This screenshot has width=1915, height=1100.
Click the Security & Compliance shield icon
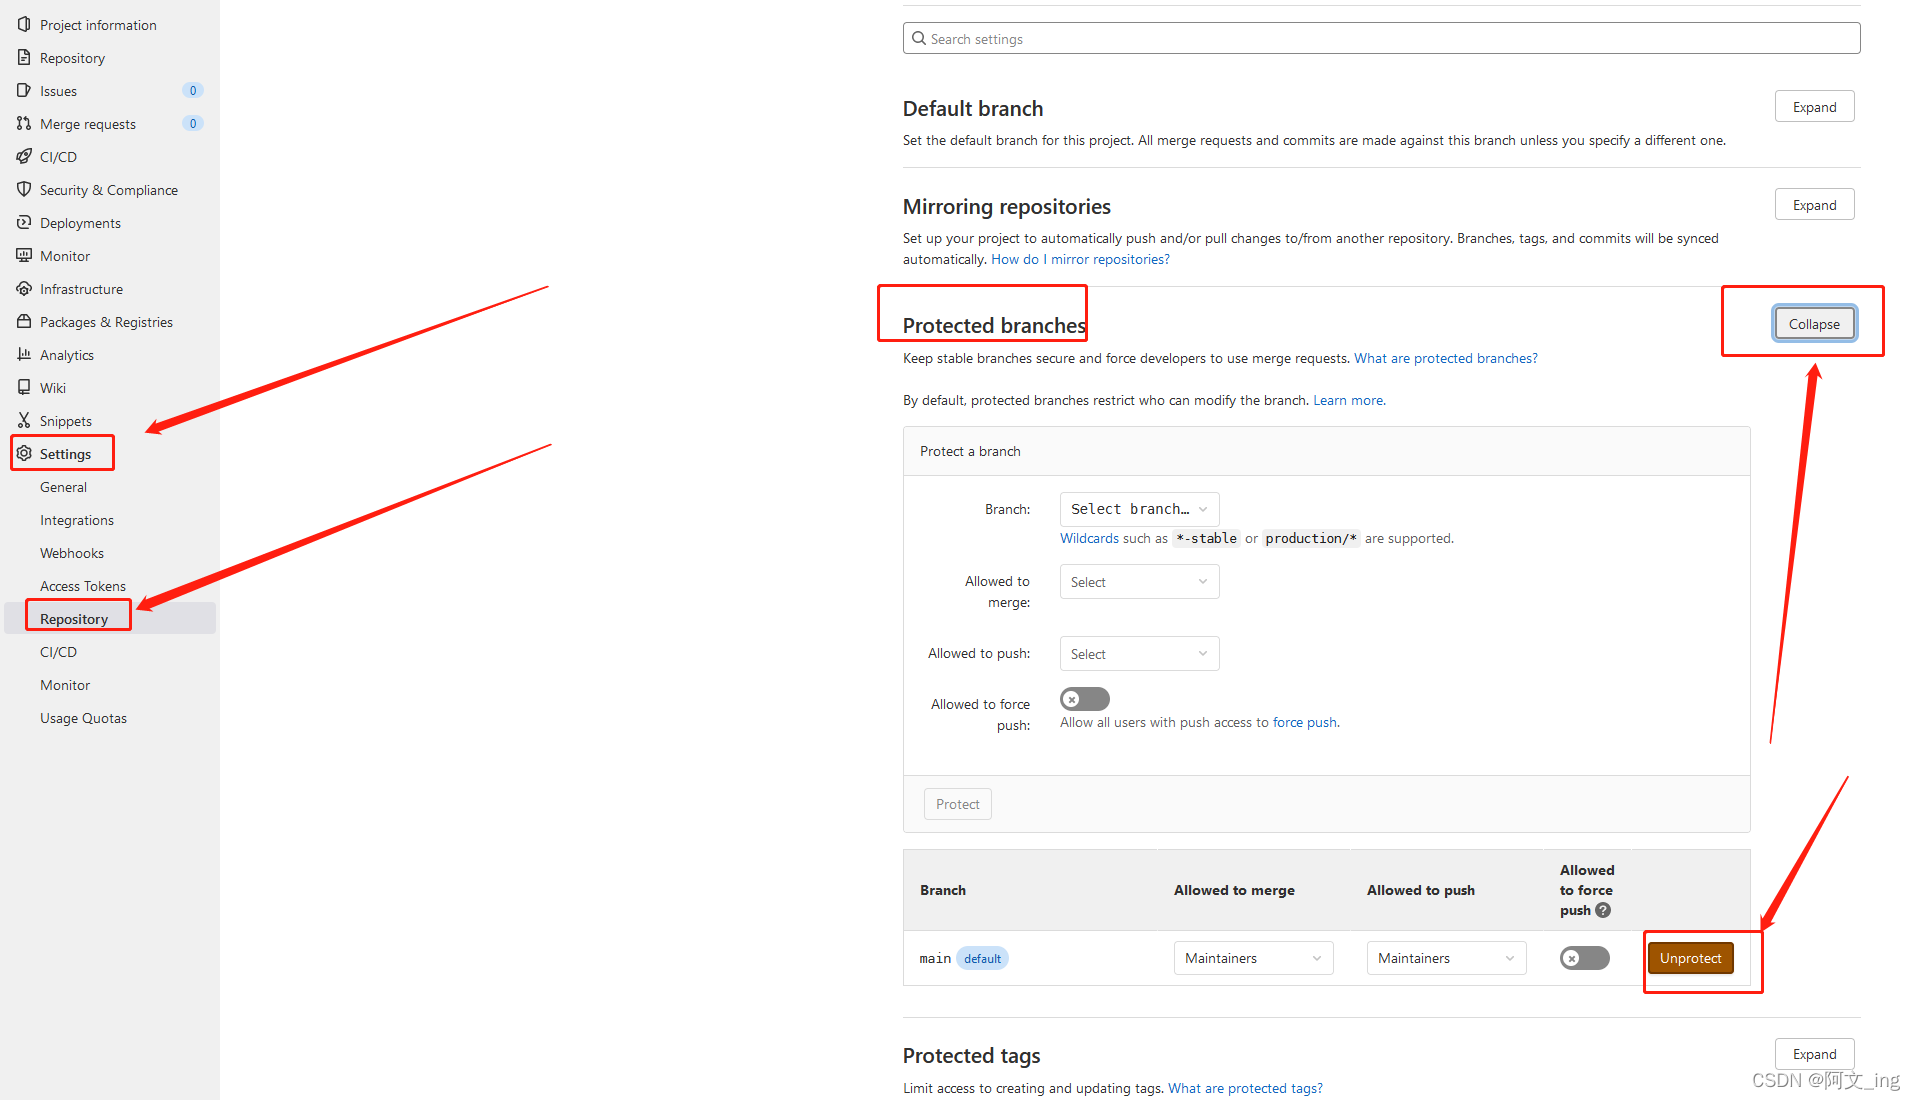point(24,189)
